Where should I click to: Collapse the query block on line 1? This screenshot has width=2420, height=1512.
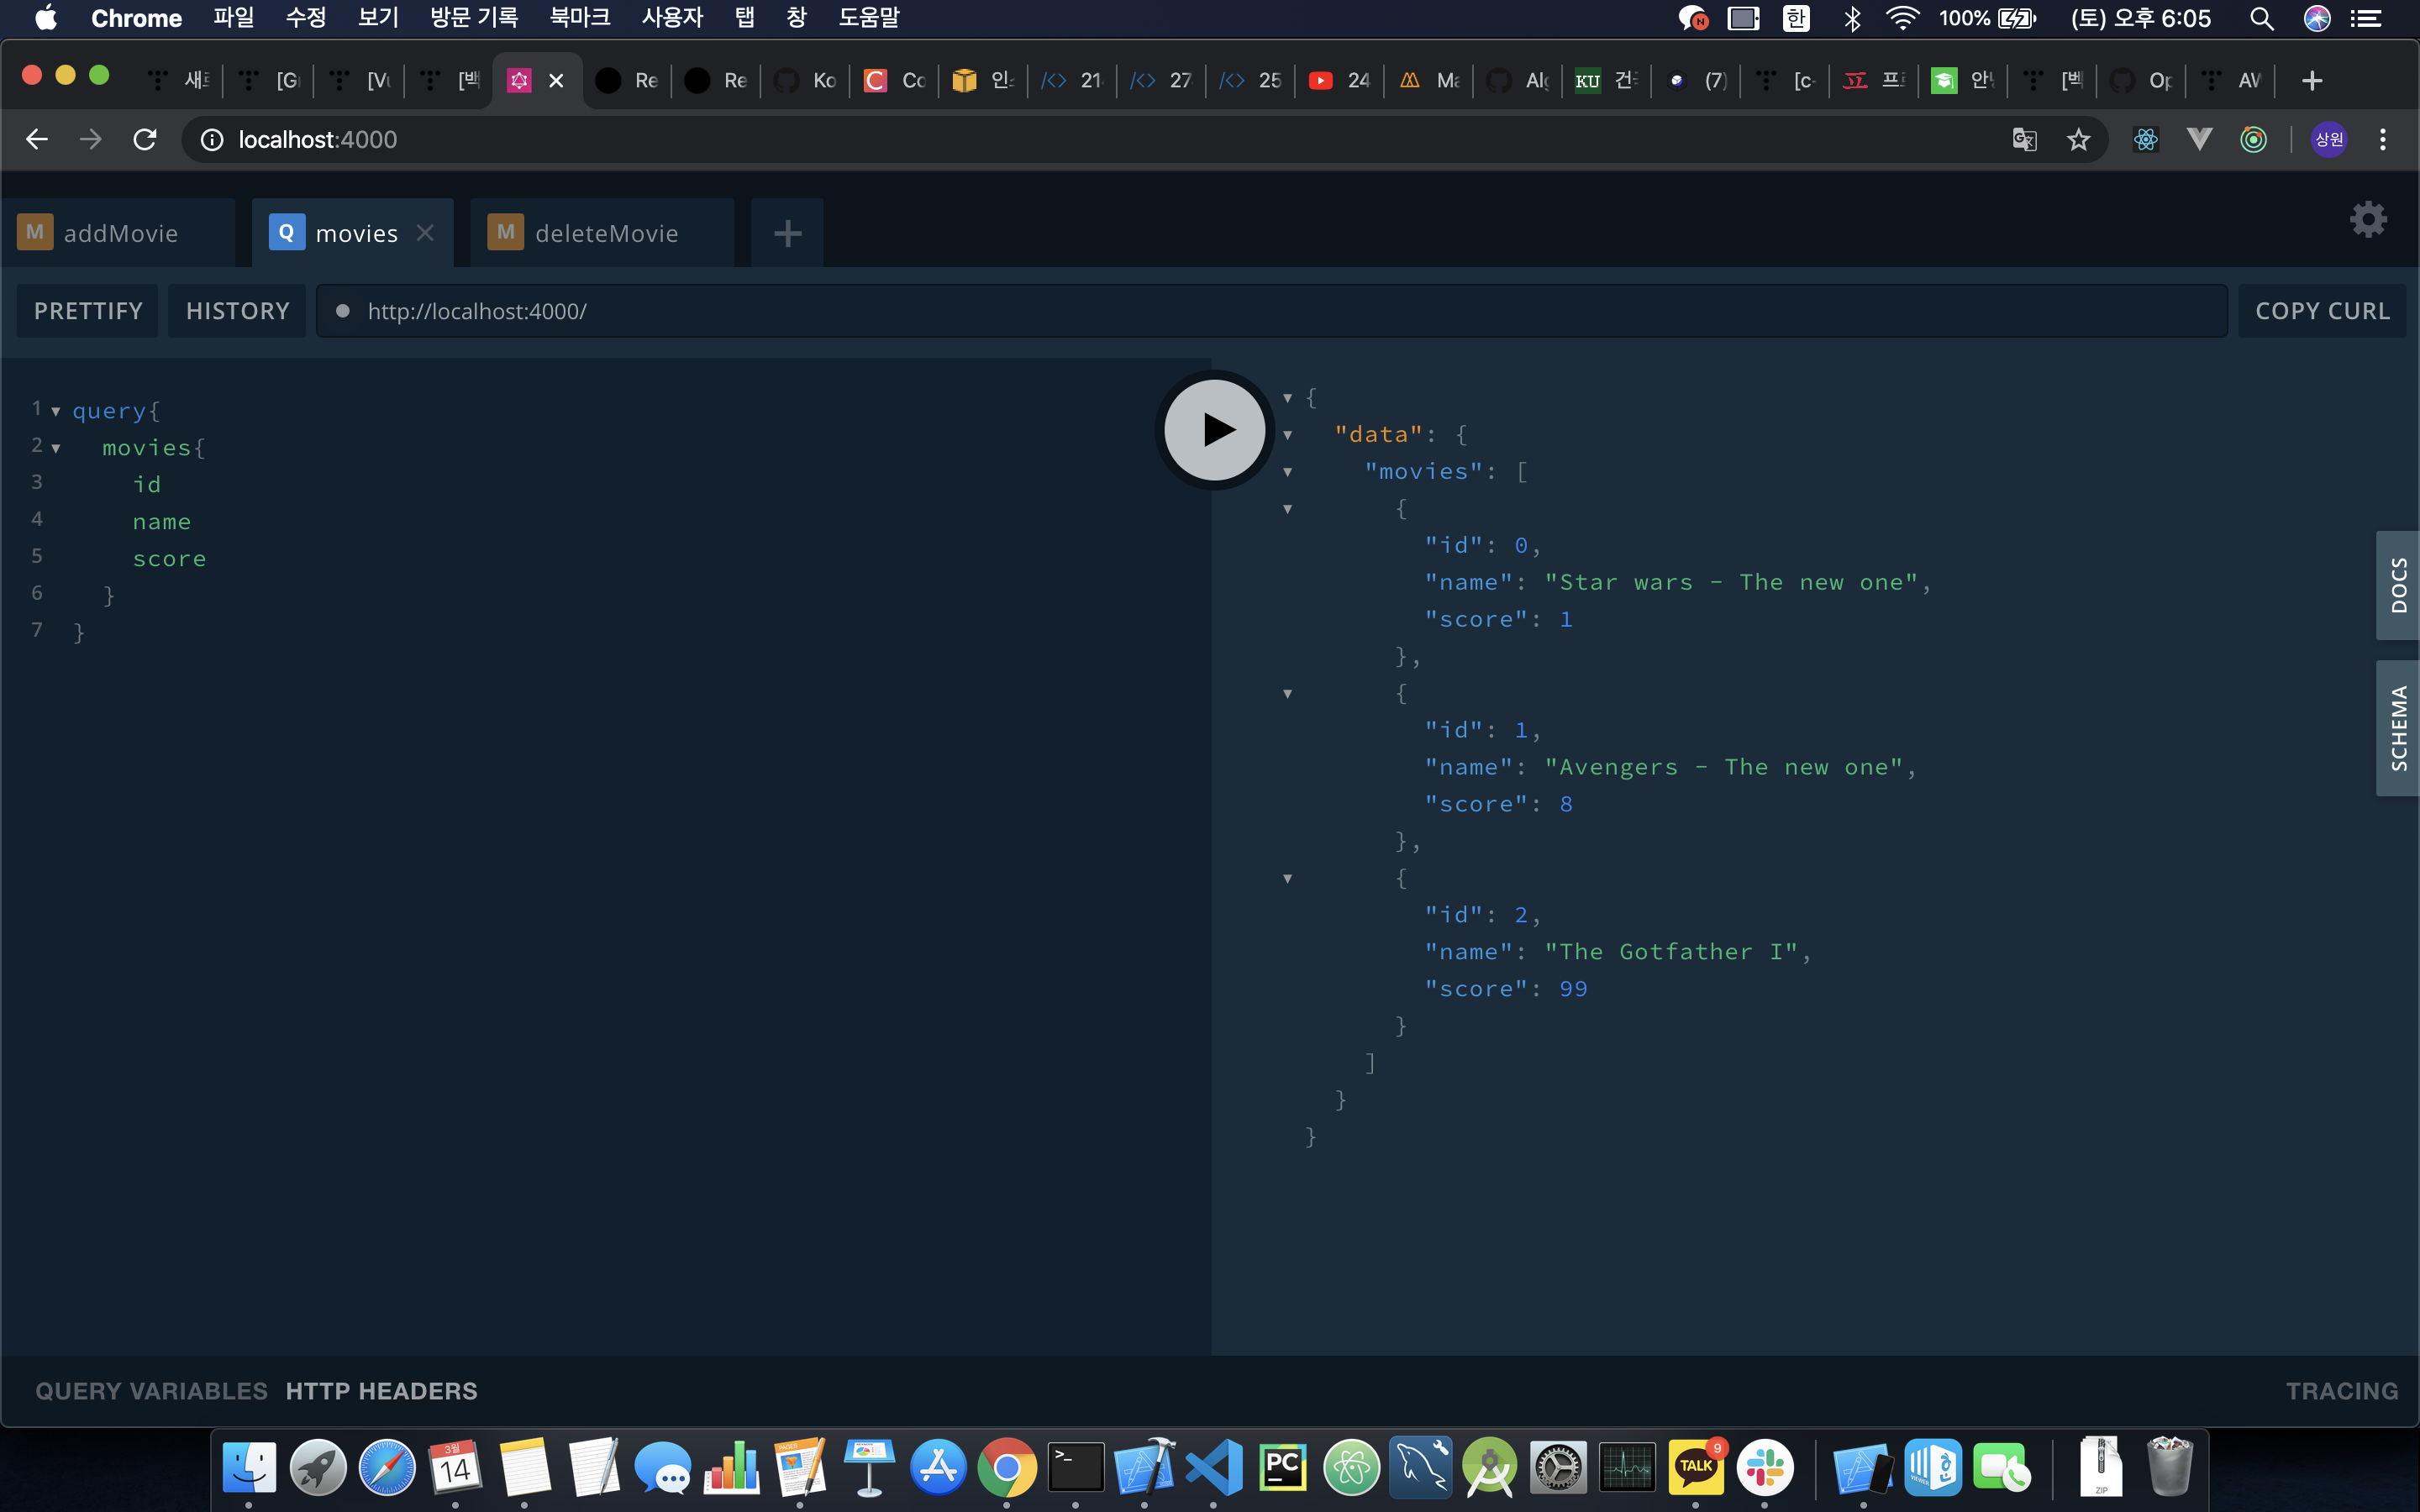click(56, 411)
